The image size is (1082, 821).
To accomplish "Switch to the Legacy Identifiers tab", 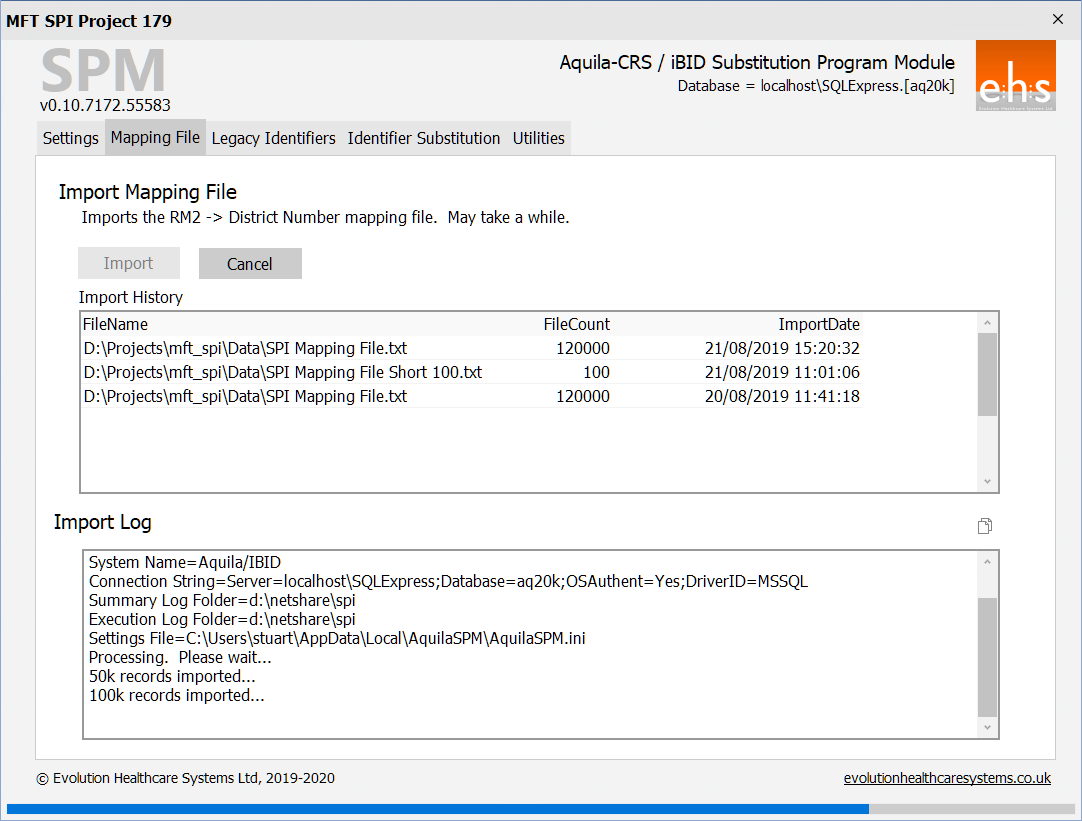I will click(x=273, y=138).
